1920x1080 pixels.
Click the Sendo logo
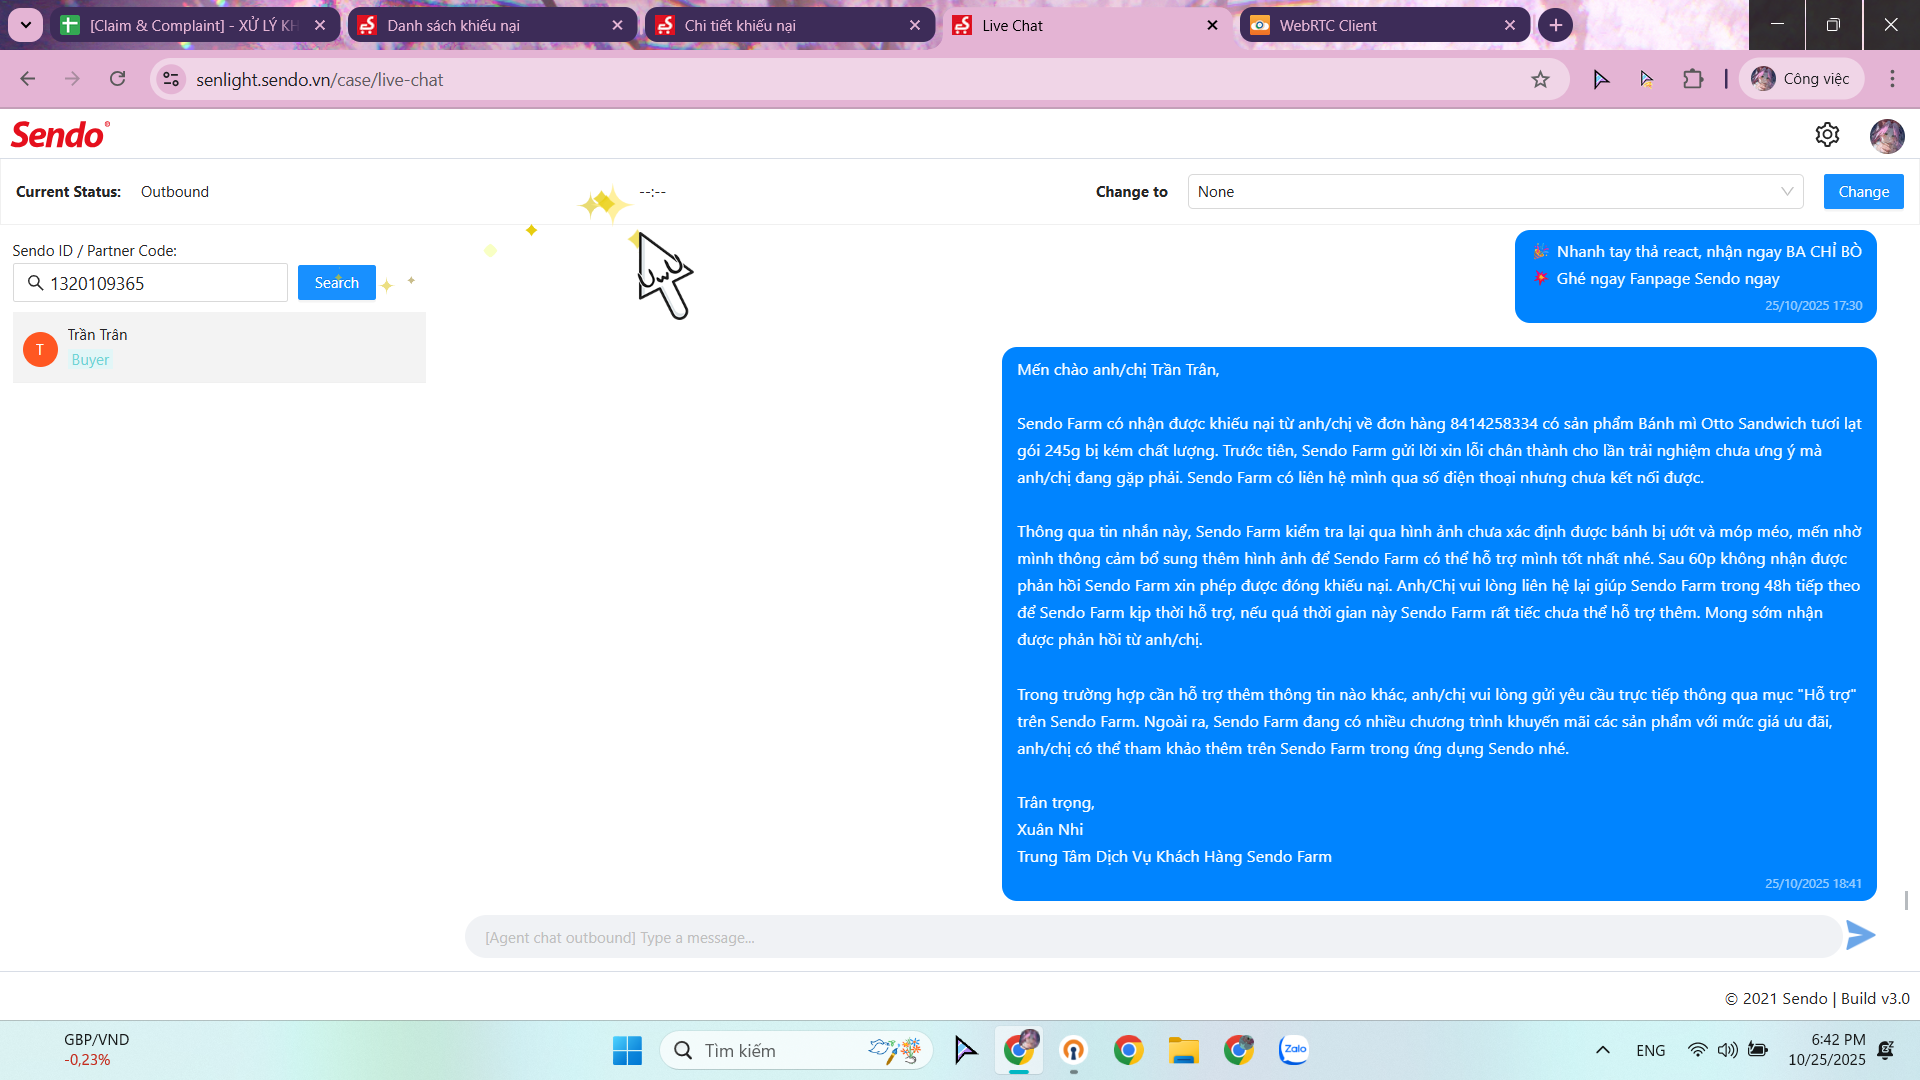pyautogui.click(x=60, y=135)
